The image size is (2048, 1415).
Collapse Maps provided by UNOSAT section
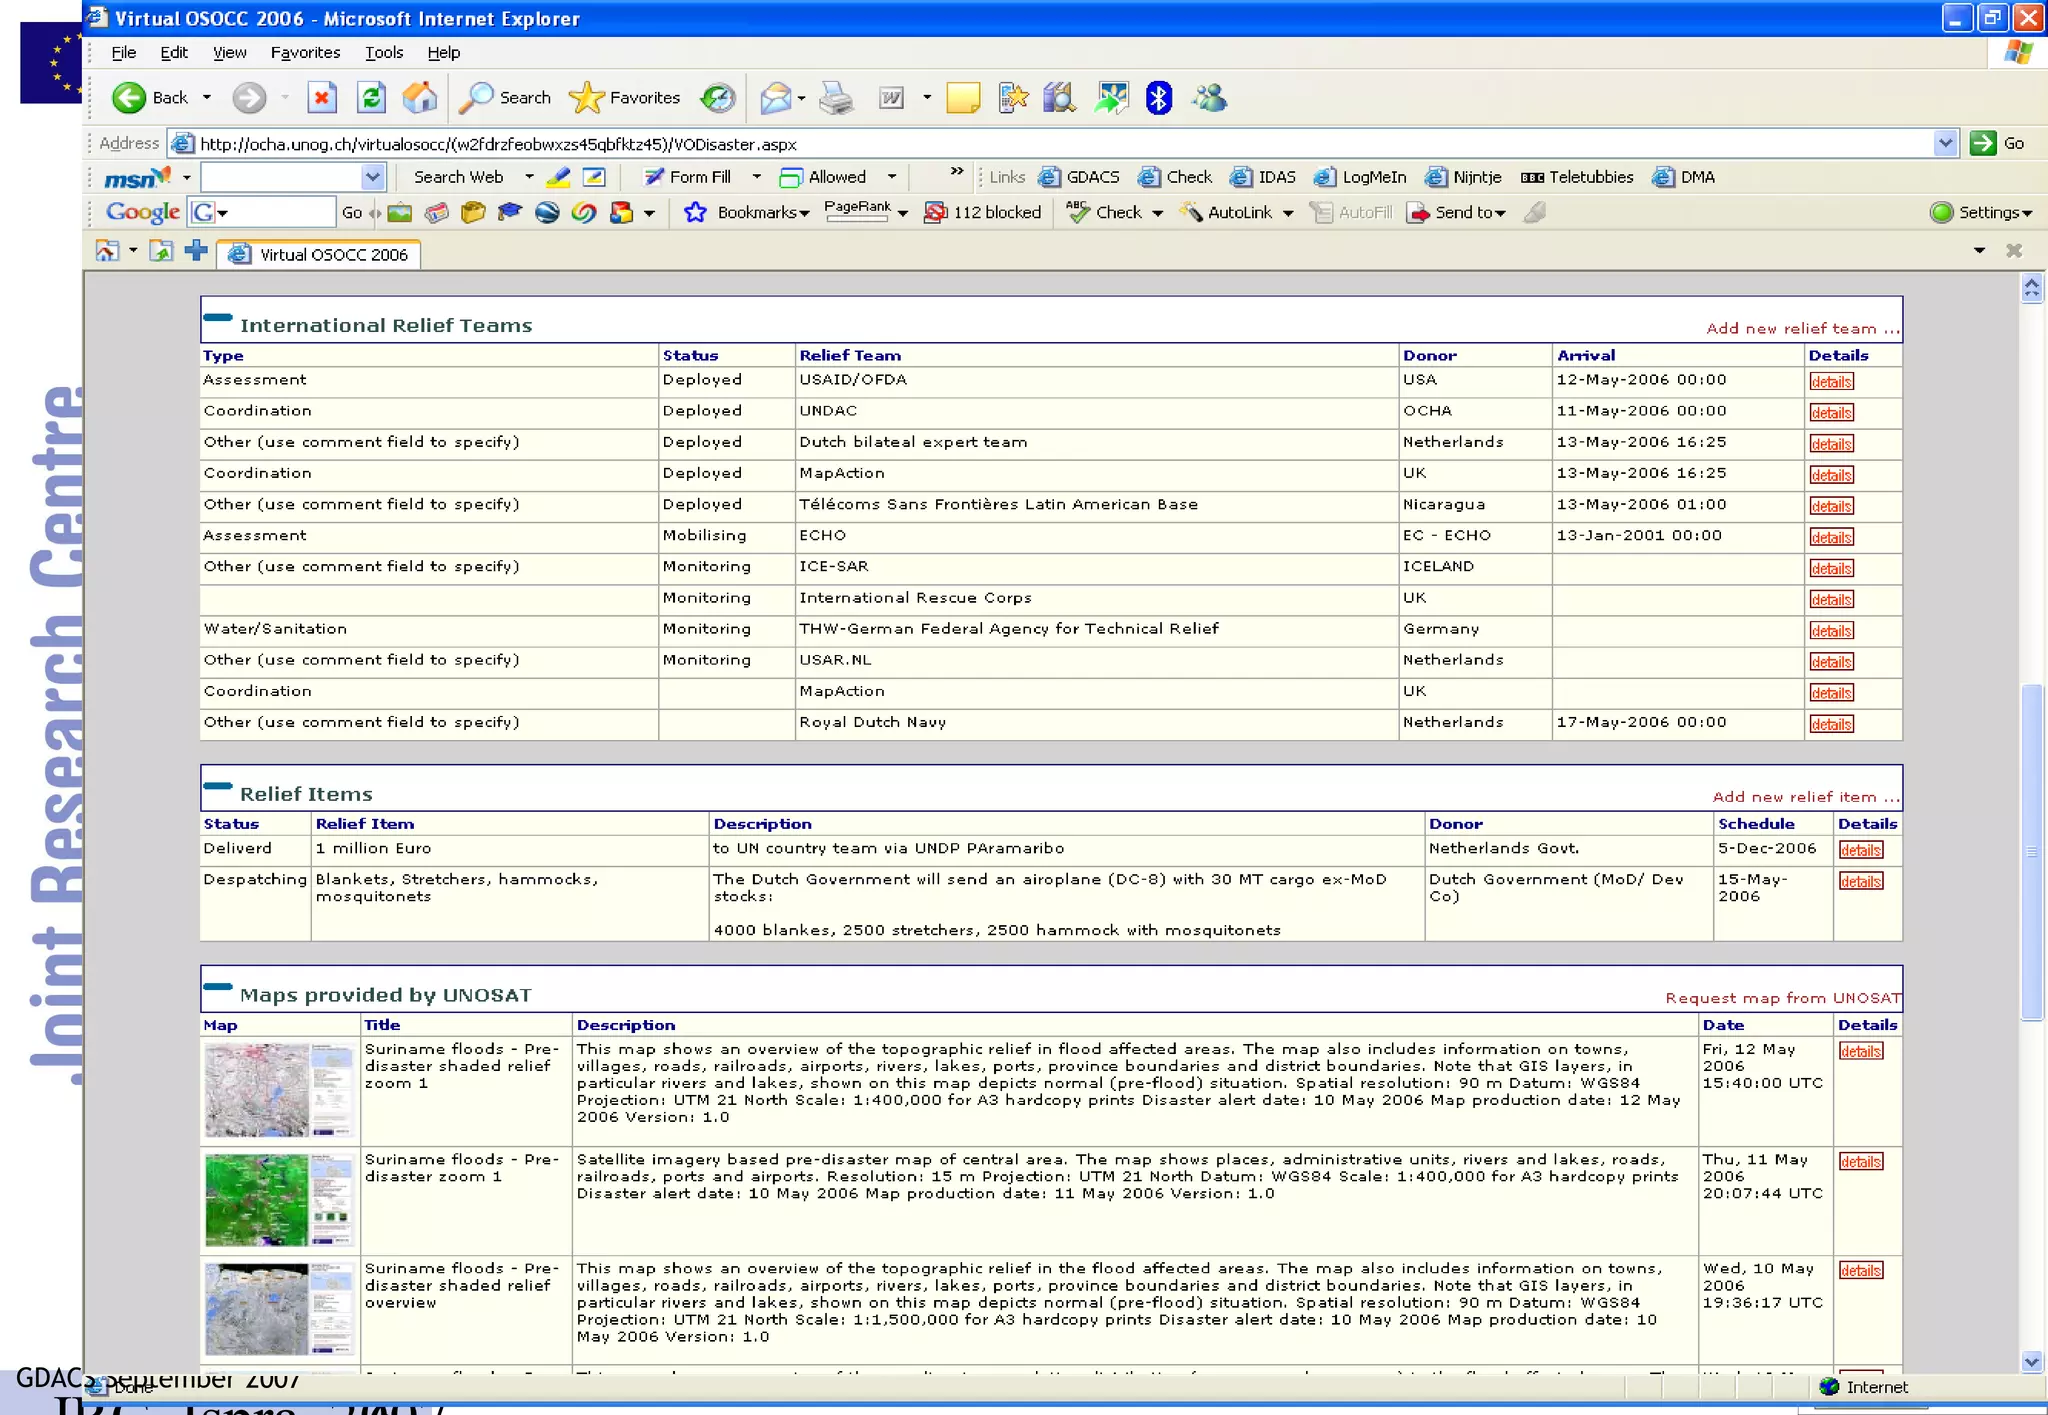[x=217, y=987]
